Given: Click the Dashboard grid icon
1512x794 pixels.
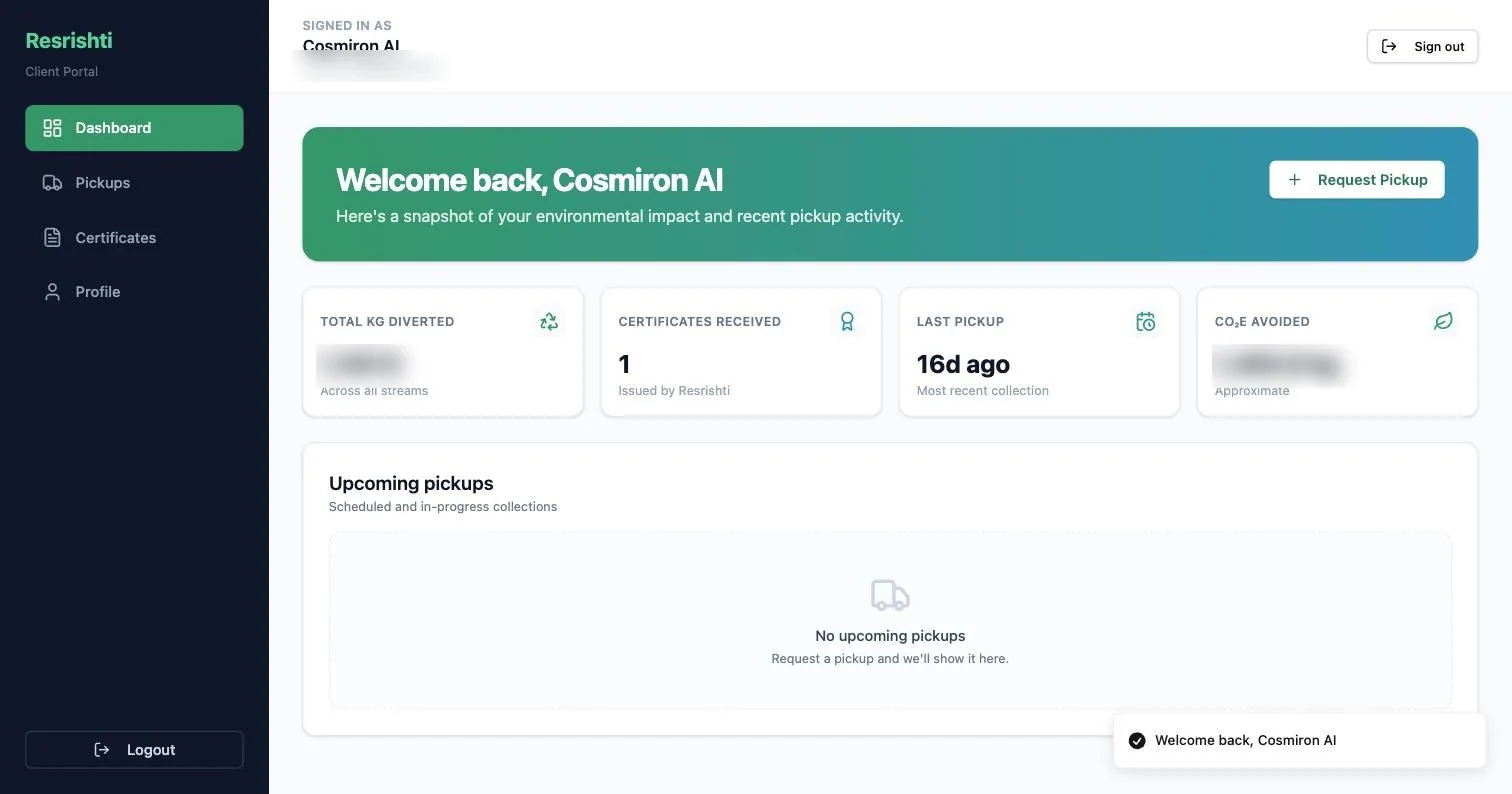Looking at the screenshot, I should point(52,128).
